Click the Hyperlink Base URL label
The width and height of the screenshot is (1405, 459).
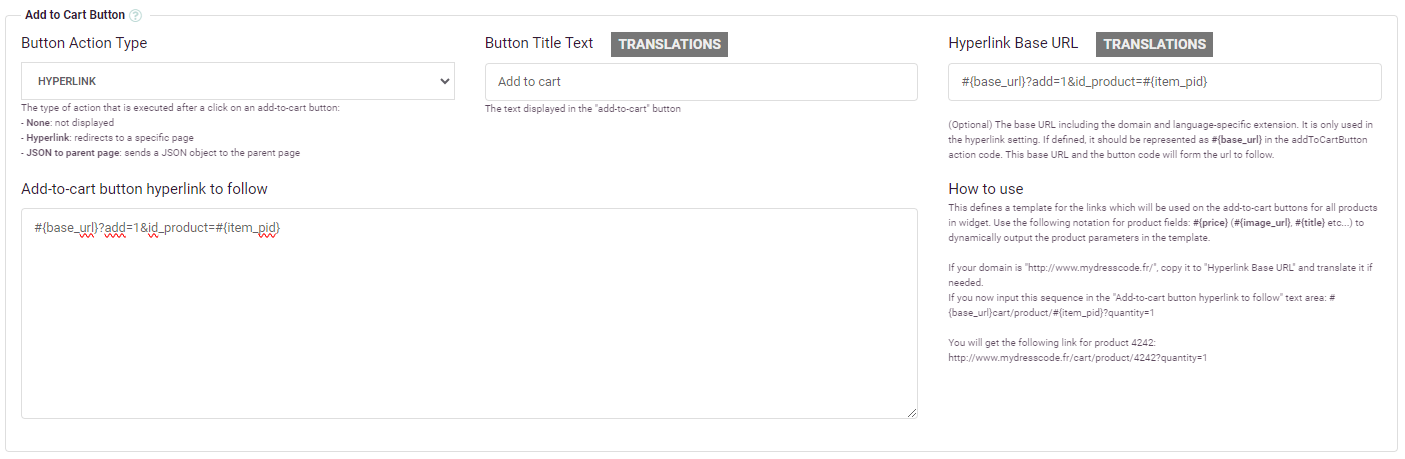[1013, 43]
